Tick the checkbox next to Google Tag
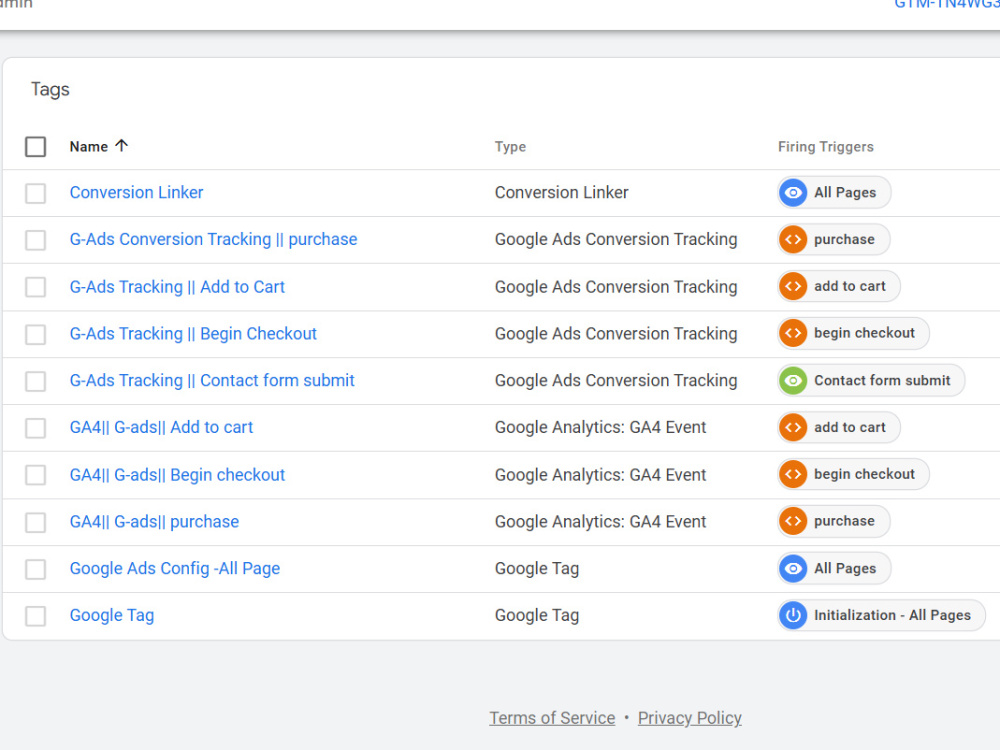Image resolution: width=1000 pixels, height=750 pixels. click(36, 616)
